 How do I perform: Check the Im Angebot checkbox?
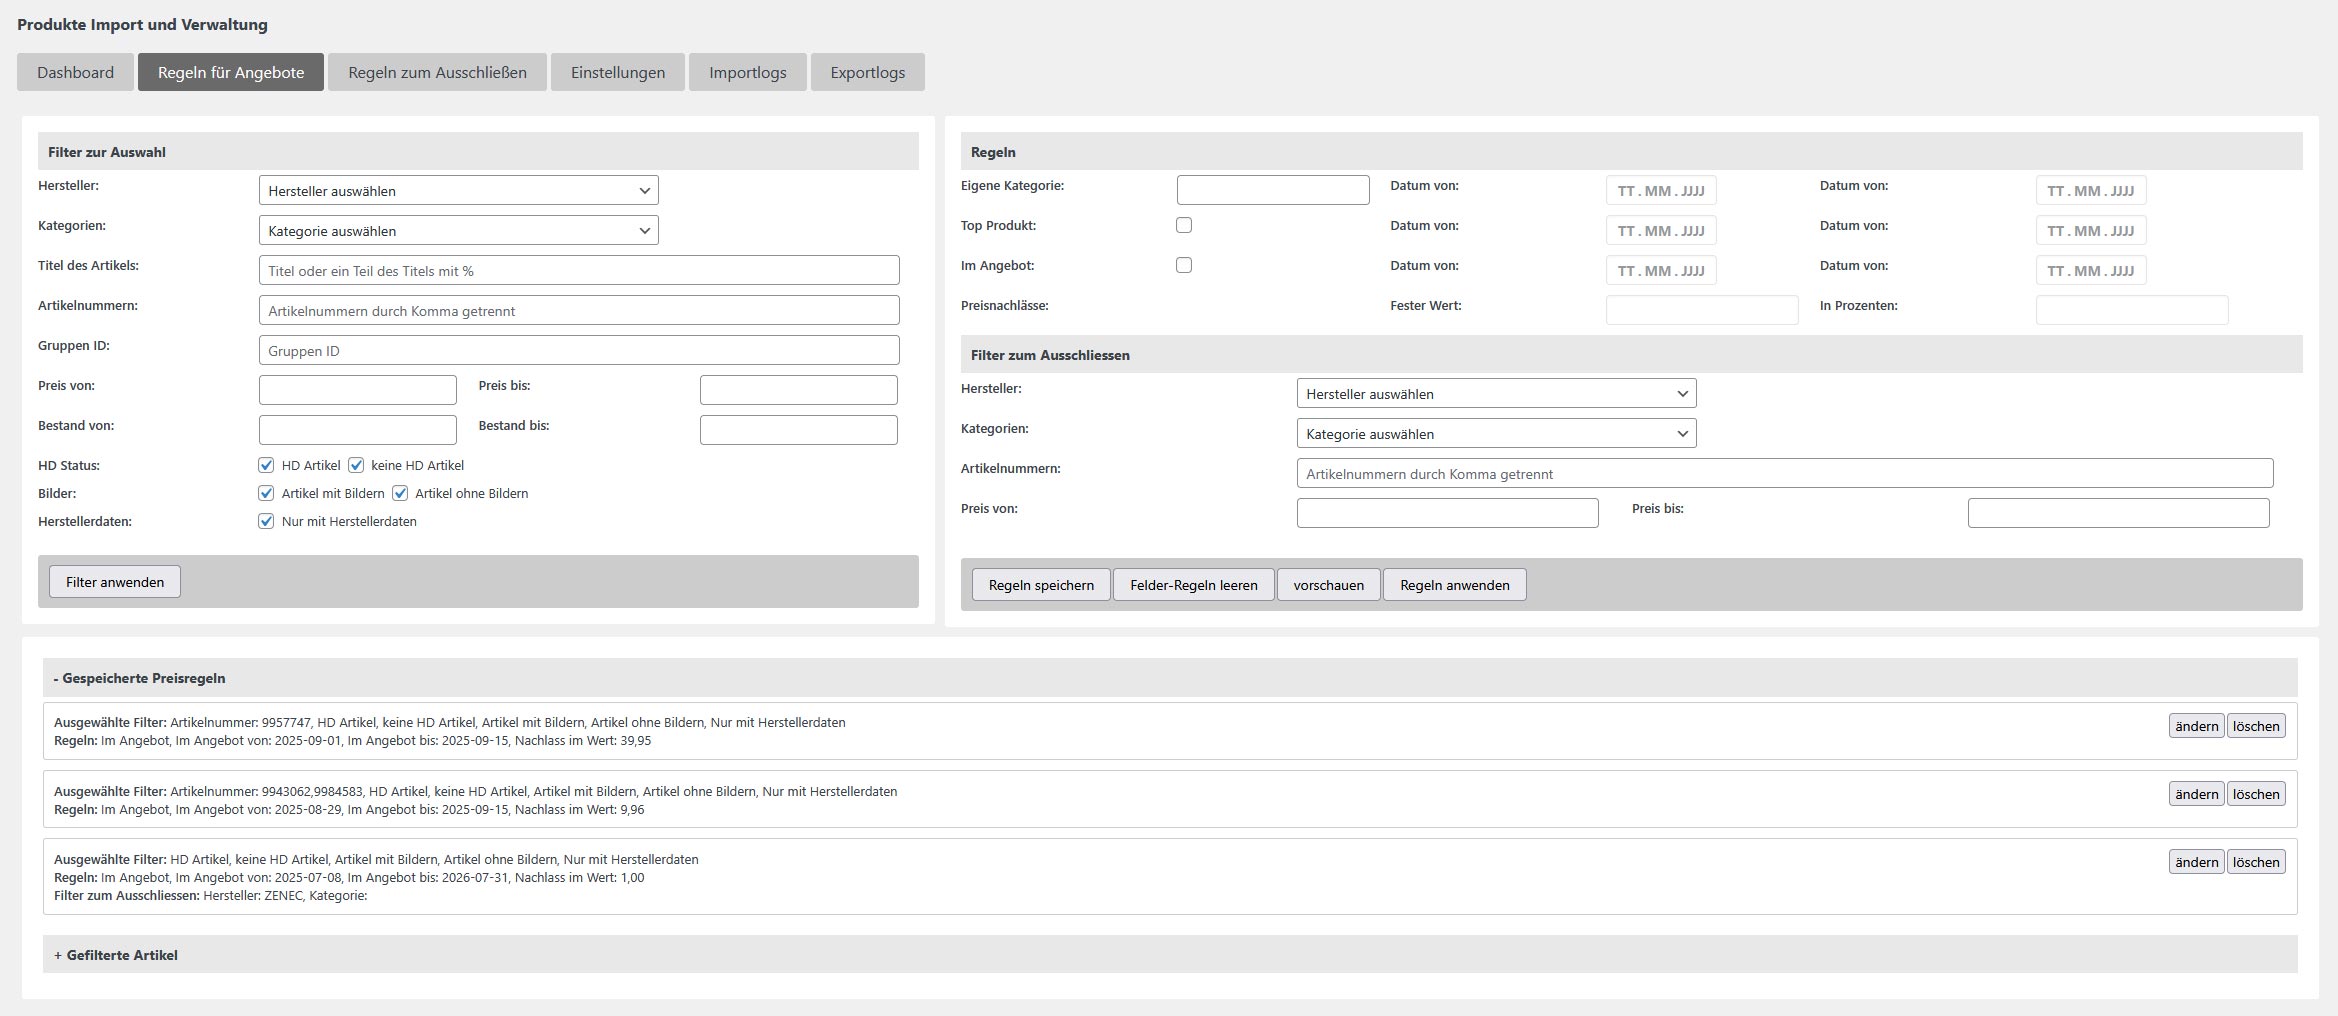coord(1184,265)
